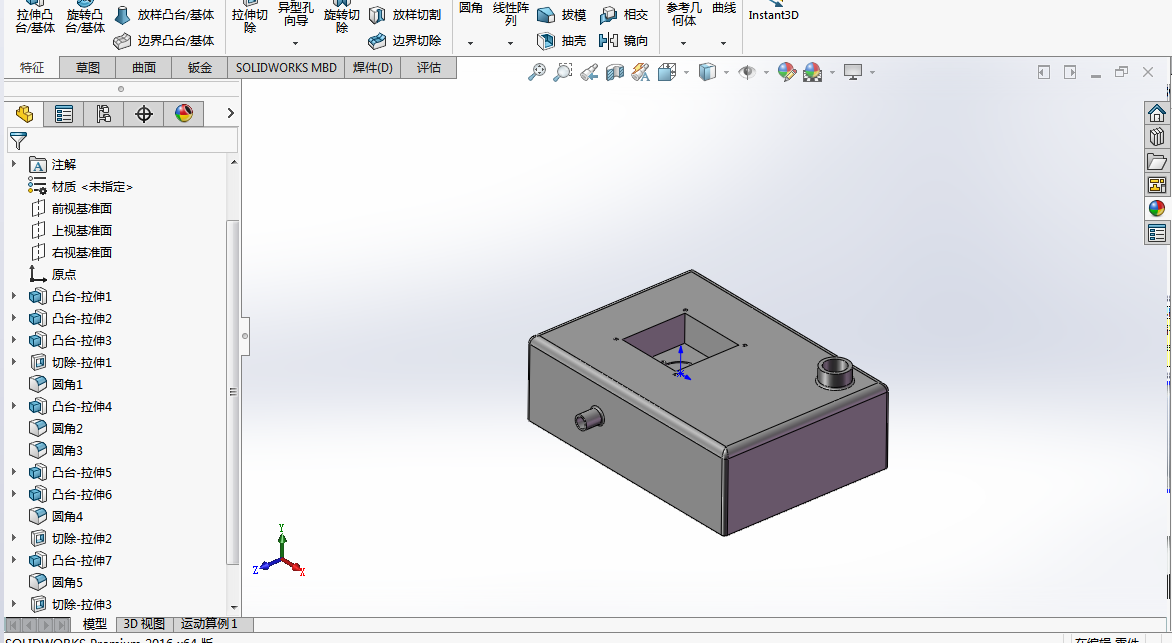Click 边界切除 boundary cut button
The width and height of the screenshot is (1172, 643).
tap(405, 40)
